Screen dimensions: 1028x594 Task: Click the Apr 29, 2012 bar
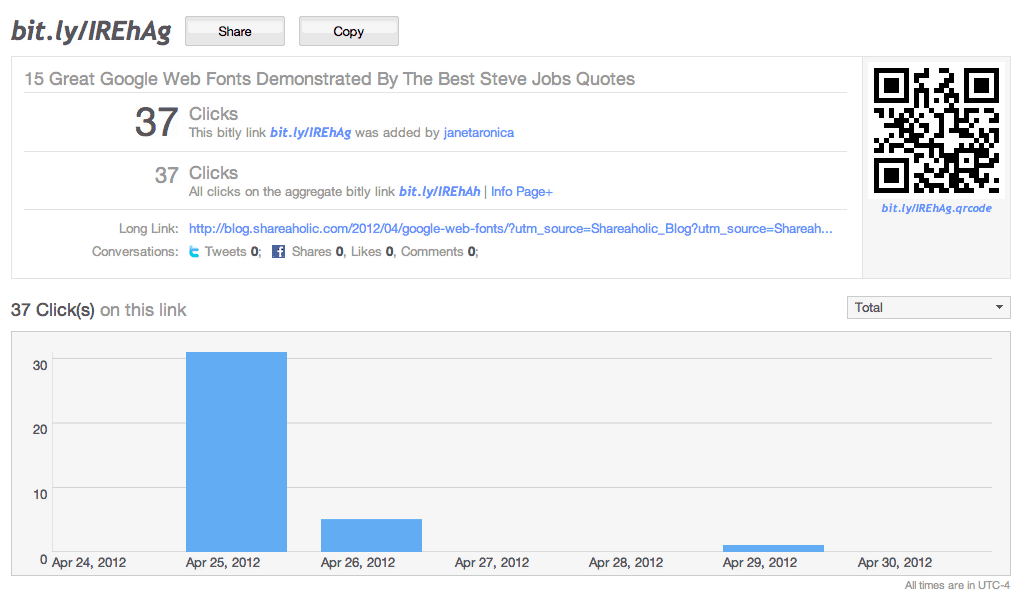773,548
